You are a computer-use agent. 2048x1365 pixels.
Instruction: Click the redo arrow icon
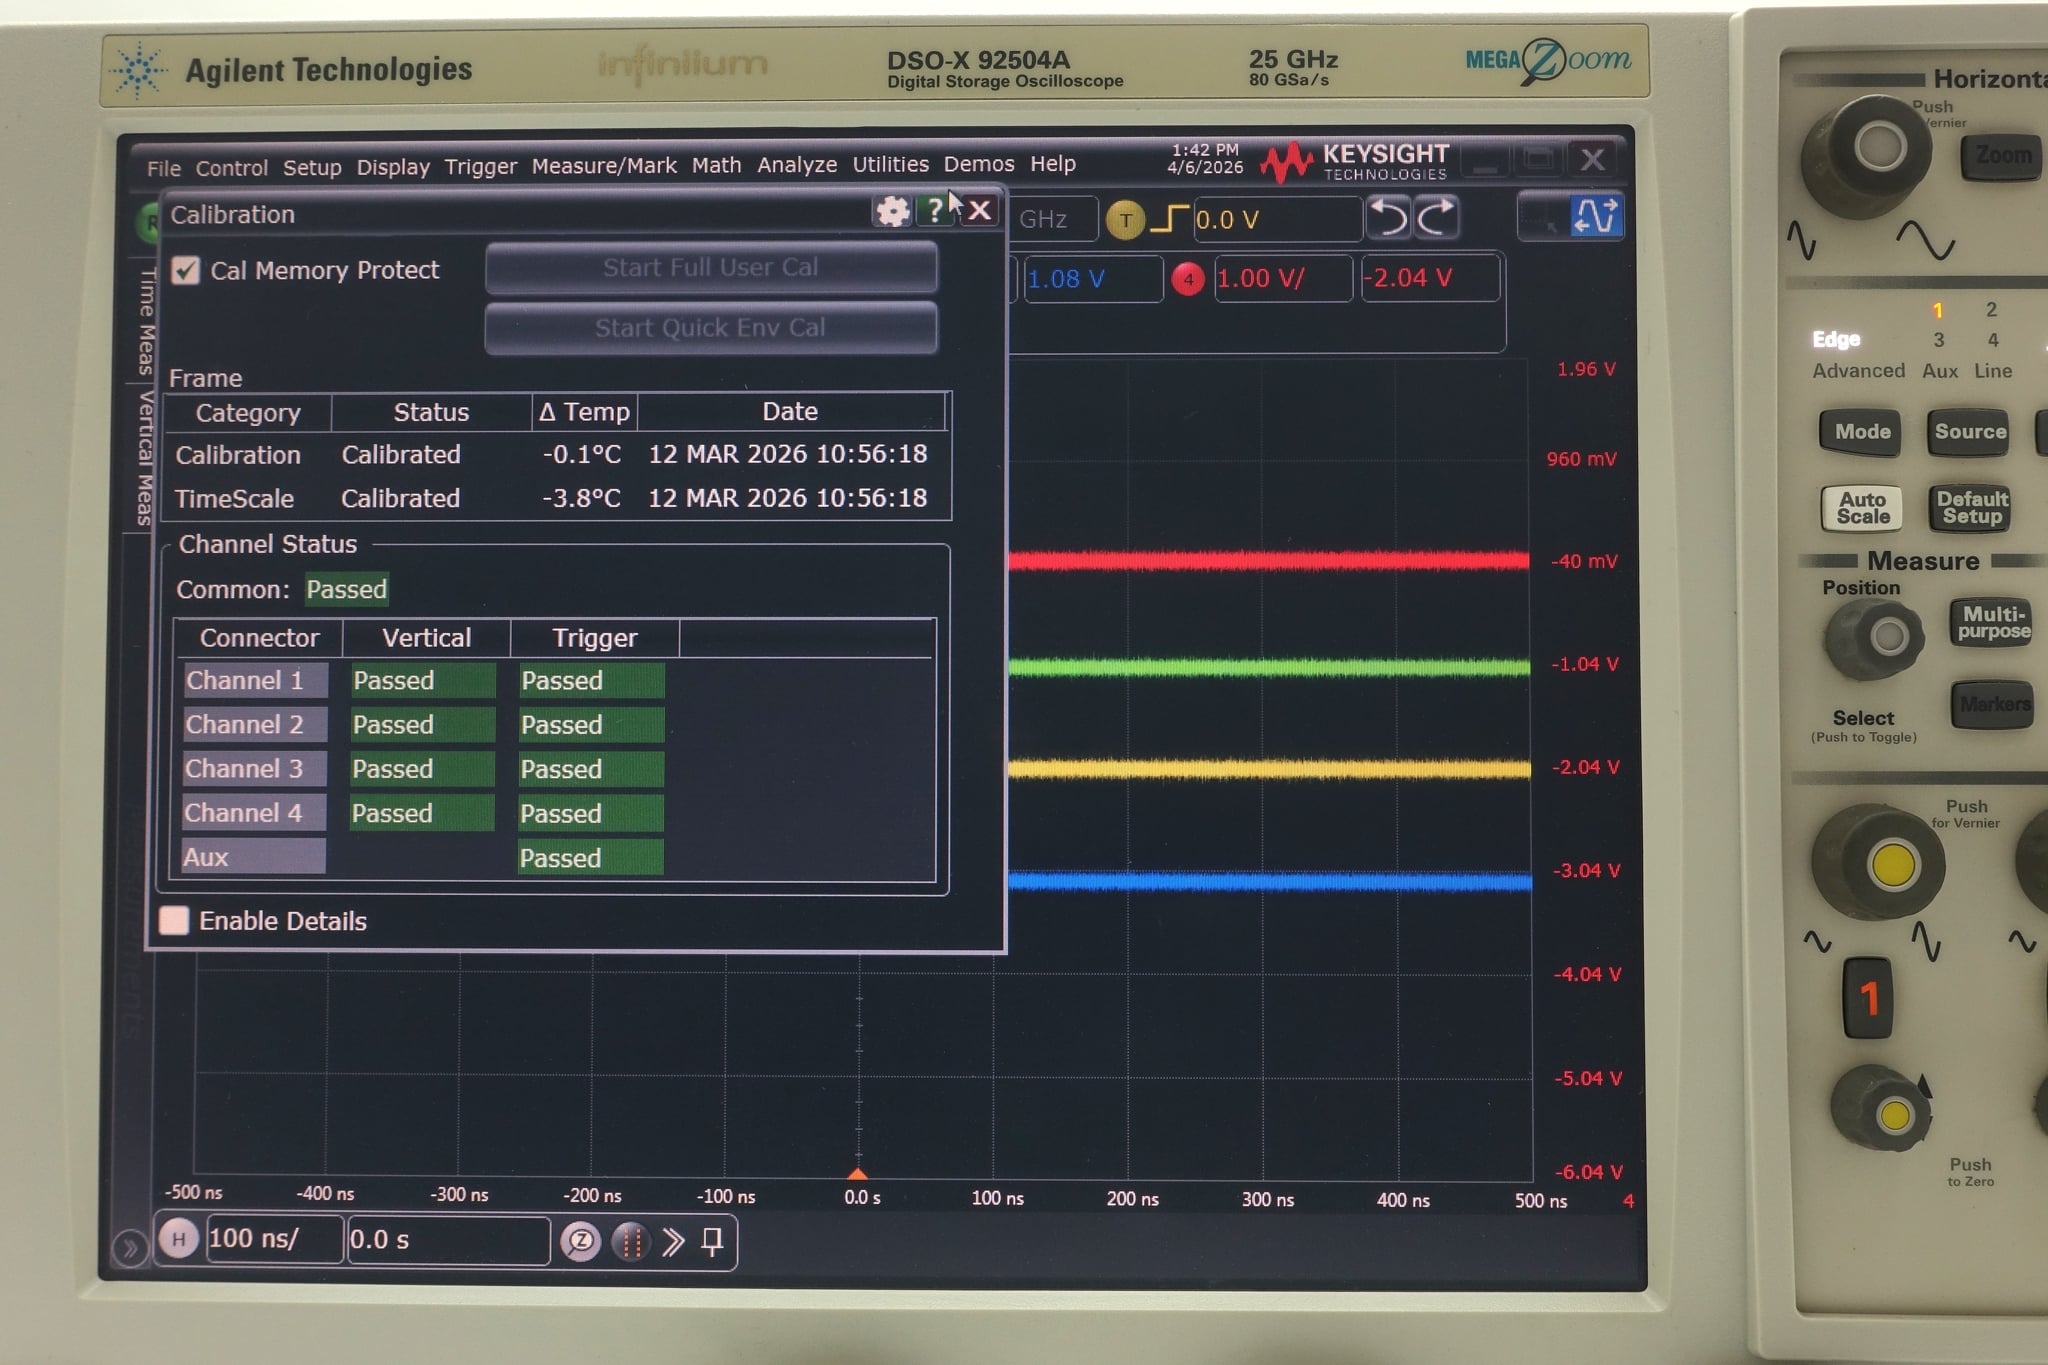tap(1436, 217)
